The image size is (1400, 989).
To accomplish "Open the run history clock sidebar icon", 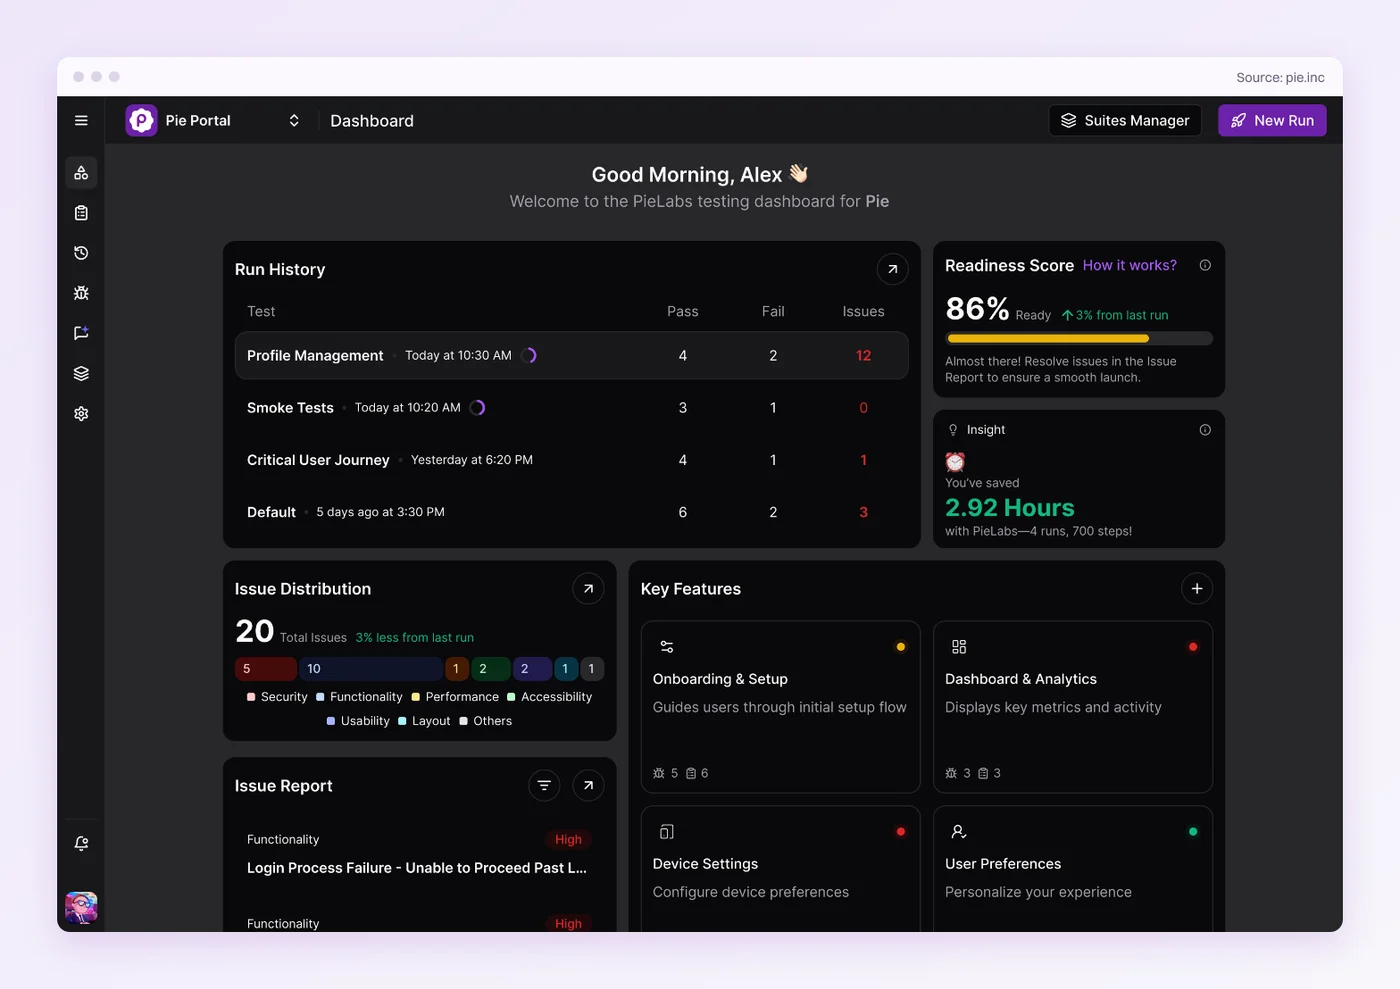I will [81, 253].
